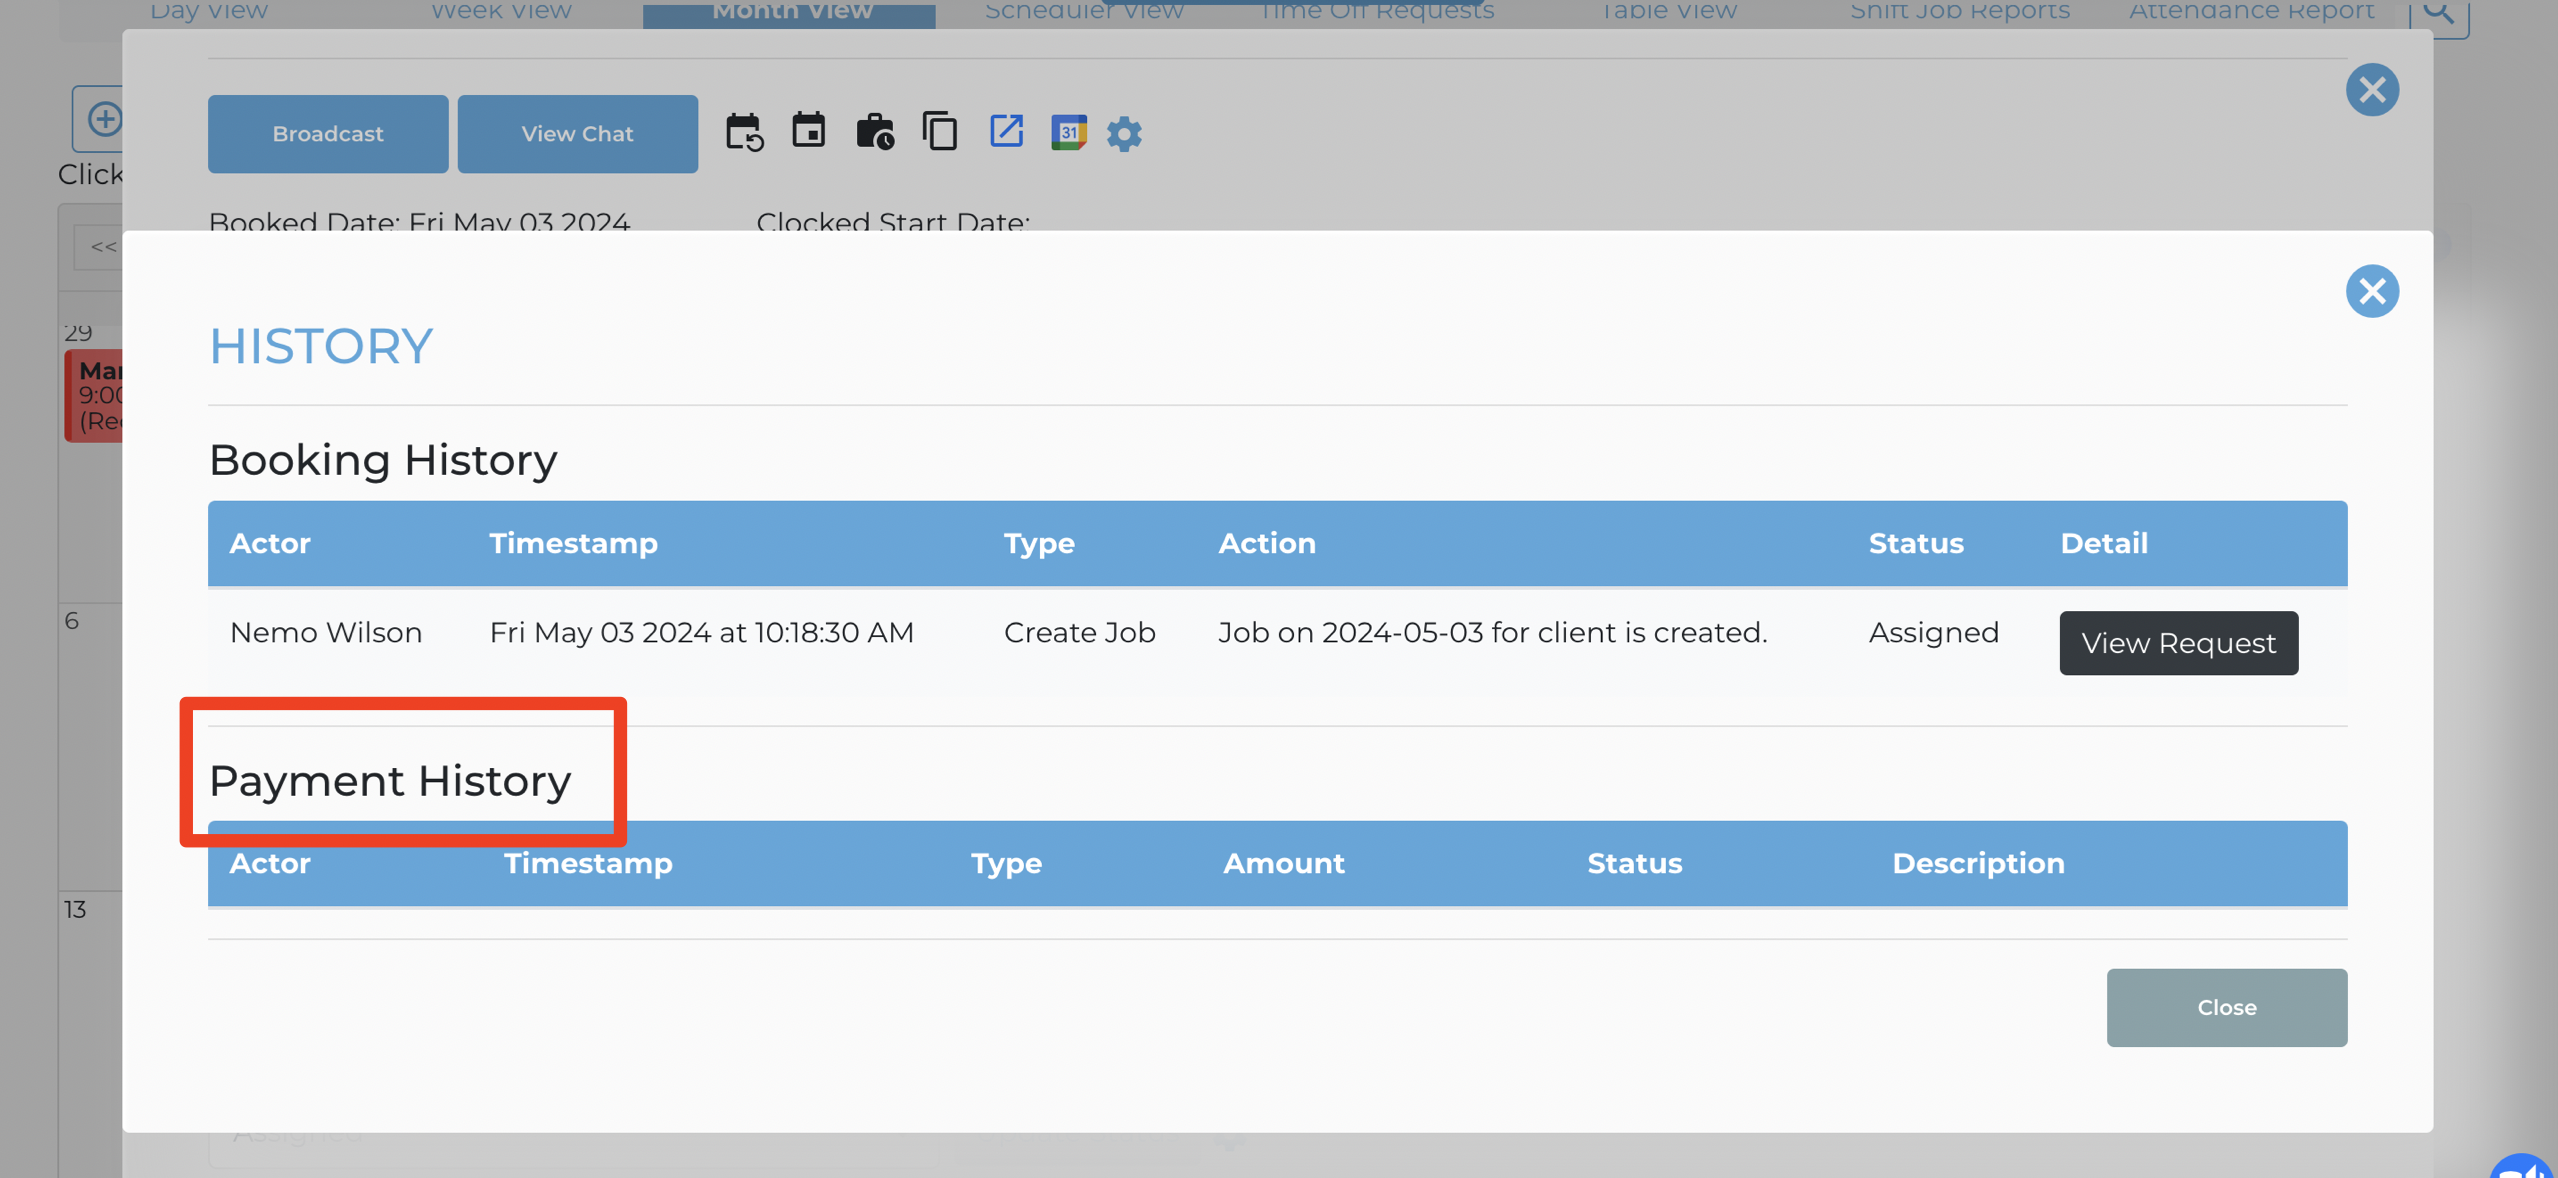Click the Broadcast button
The image size is (2558, 1178).
tap(328, 134)
